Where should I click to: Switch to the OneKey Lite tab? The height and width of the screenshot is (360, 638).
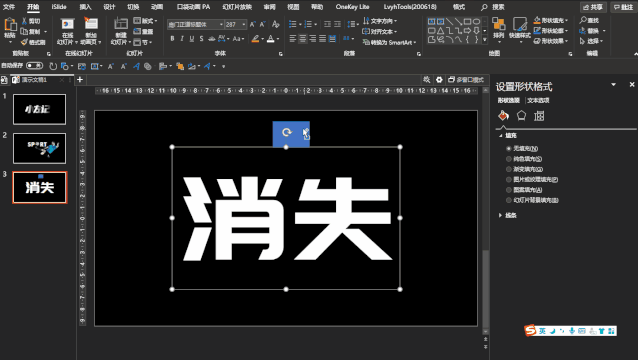click(352, 7)
